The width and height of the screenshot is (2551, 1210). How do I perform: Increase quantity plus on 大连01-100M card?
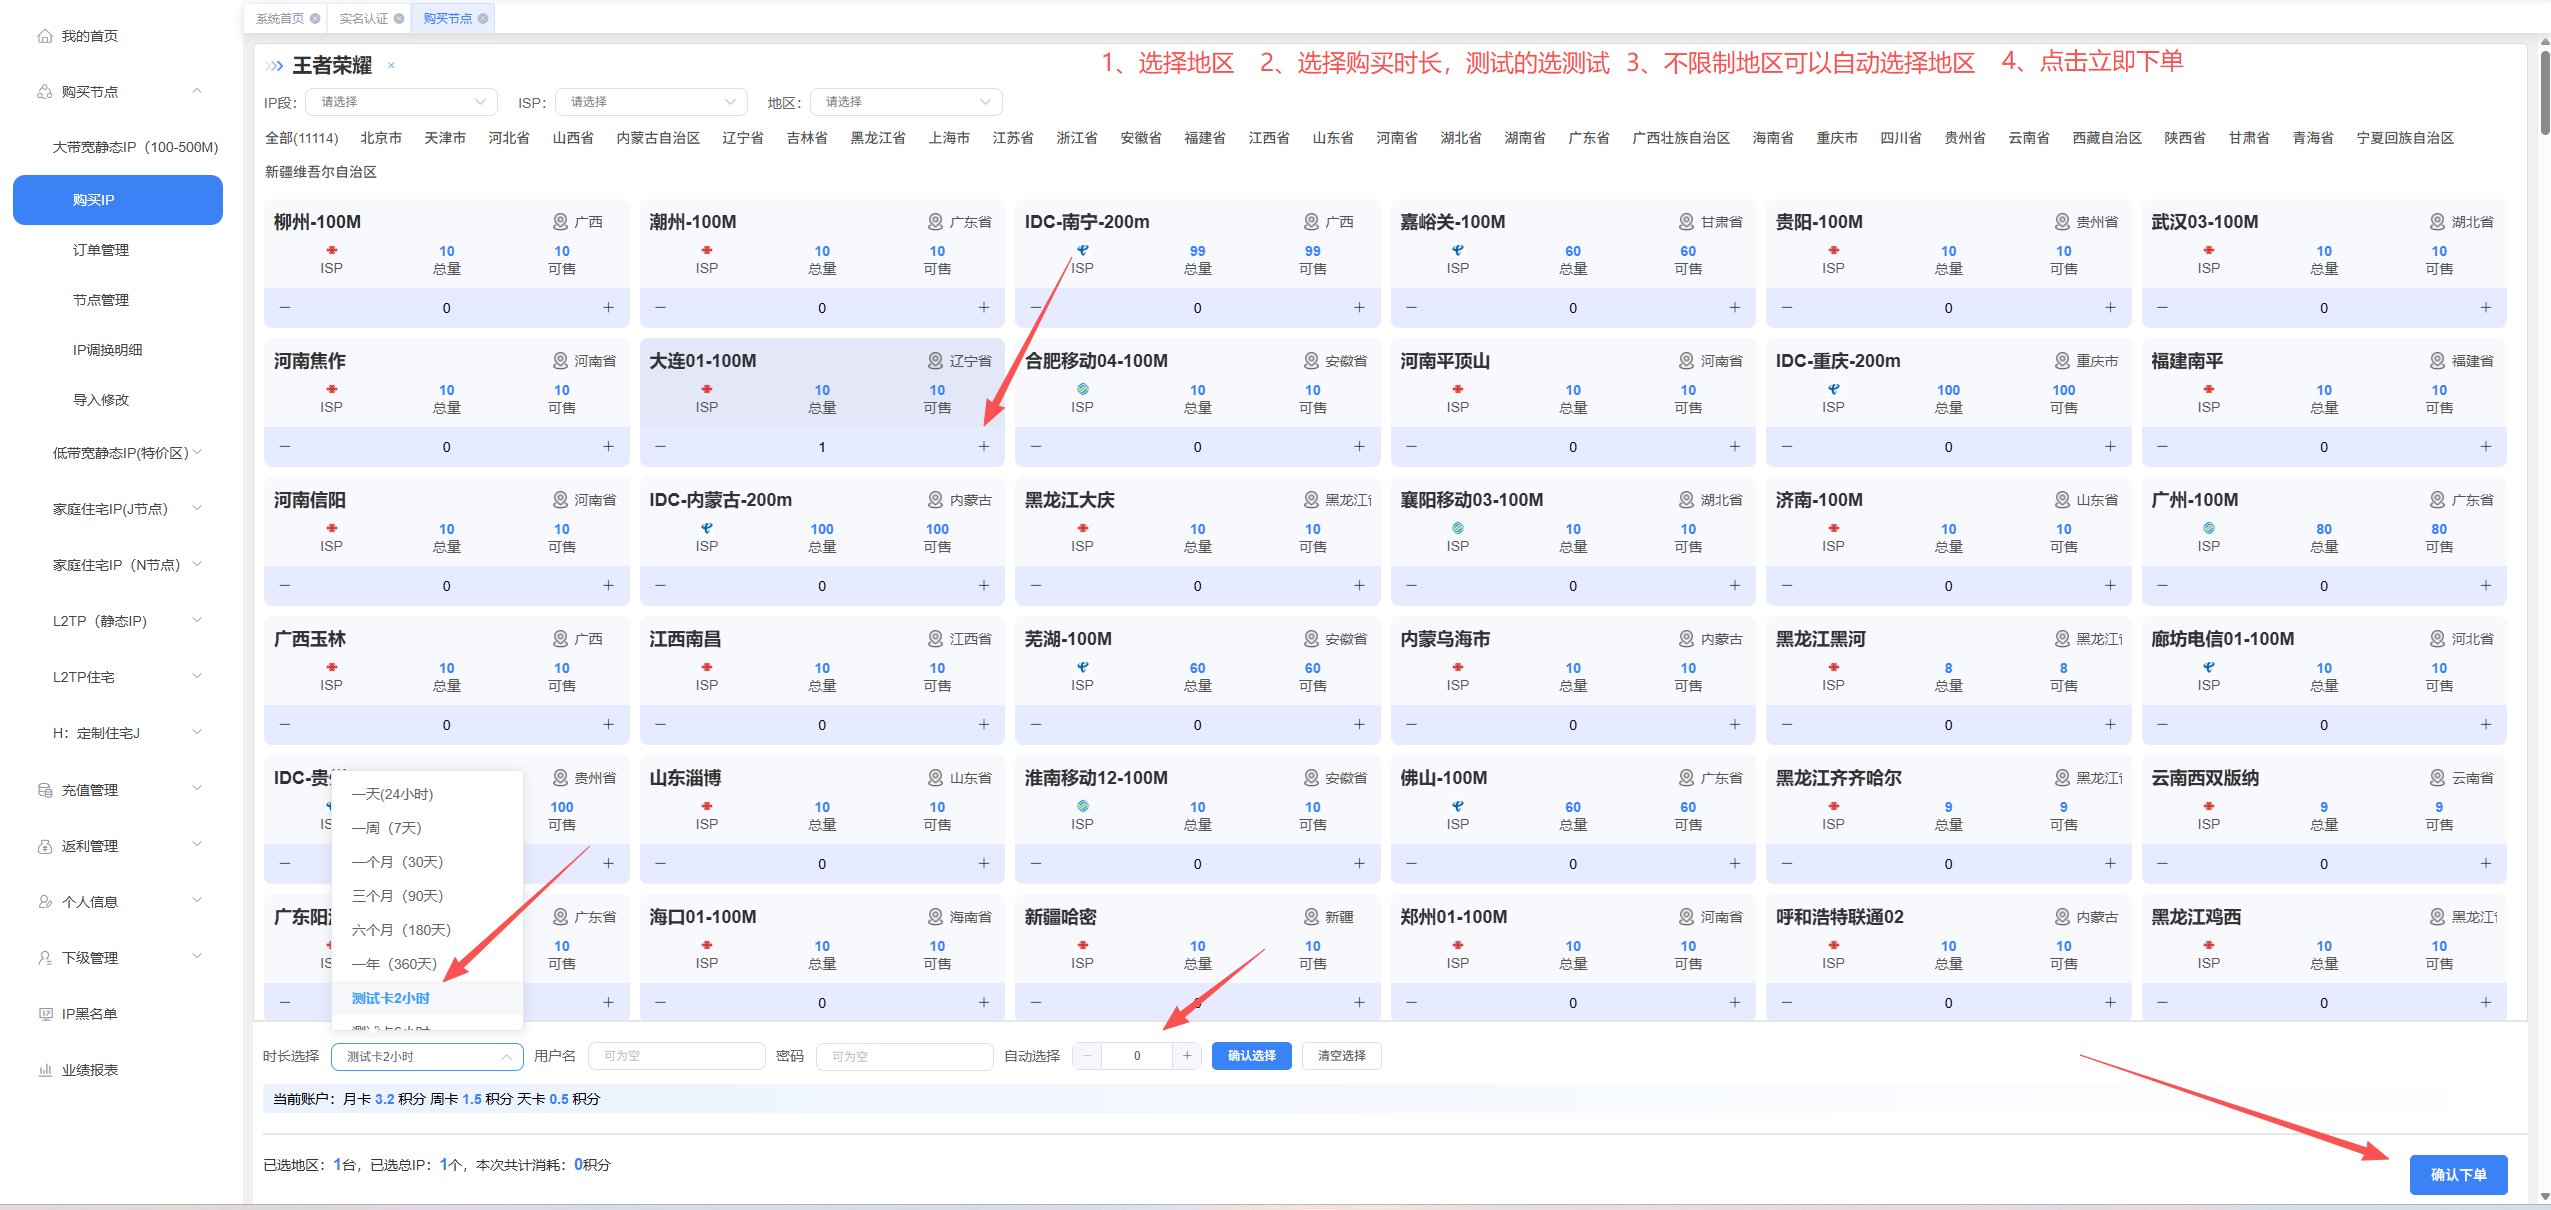[984, 447]
